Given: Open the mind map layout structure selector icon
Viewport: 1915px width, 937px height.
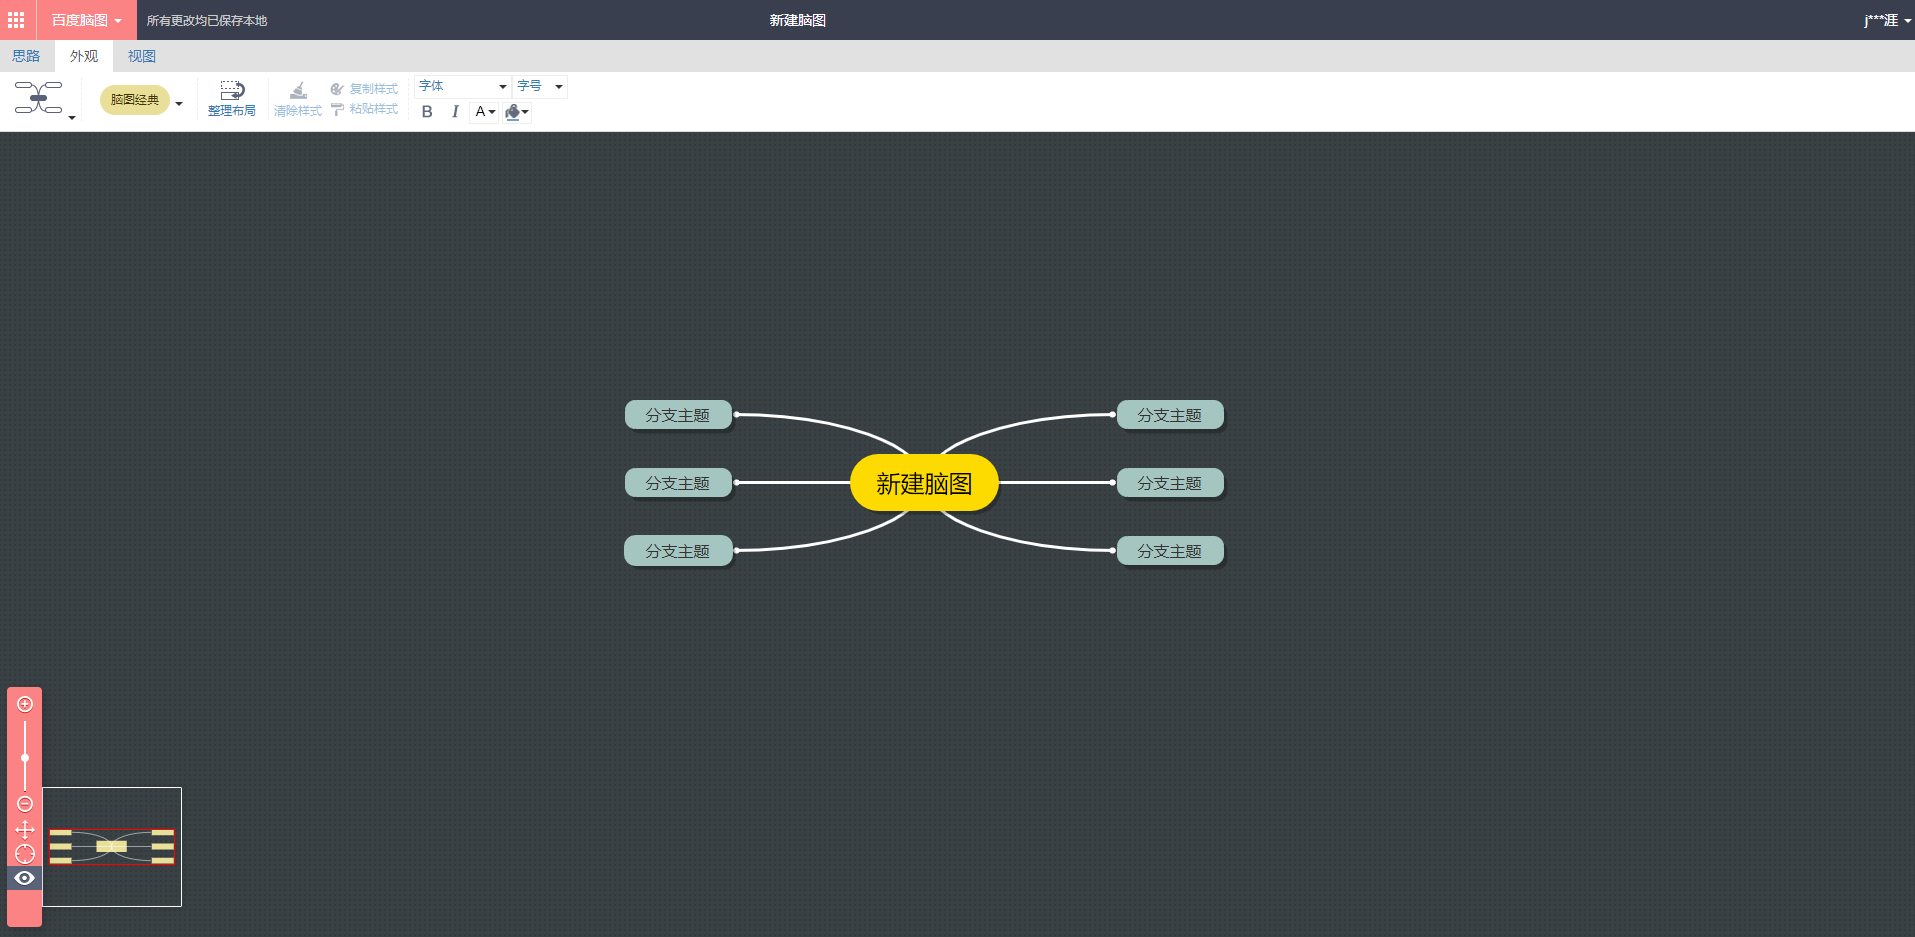Looking at the screenshot, I should [x=38, y=99].
